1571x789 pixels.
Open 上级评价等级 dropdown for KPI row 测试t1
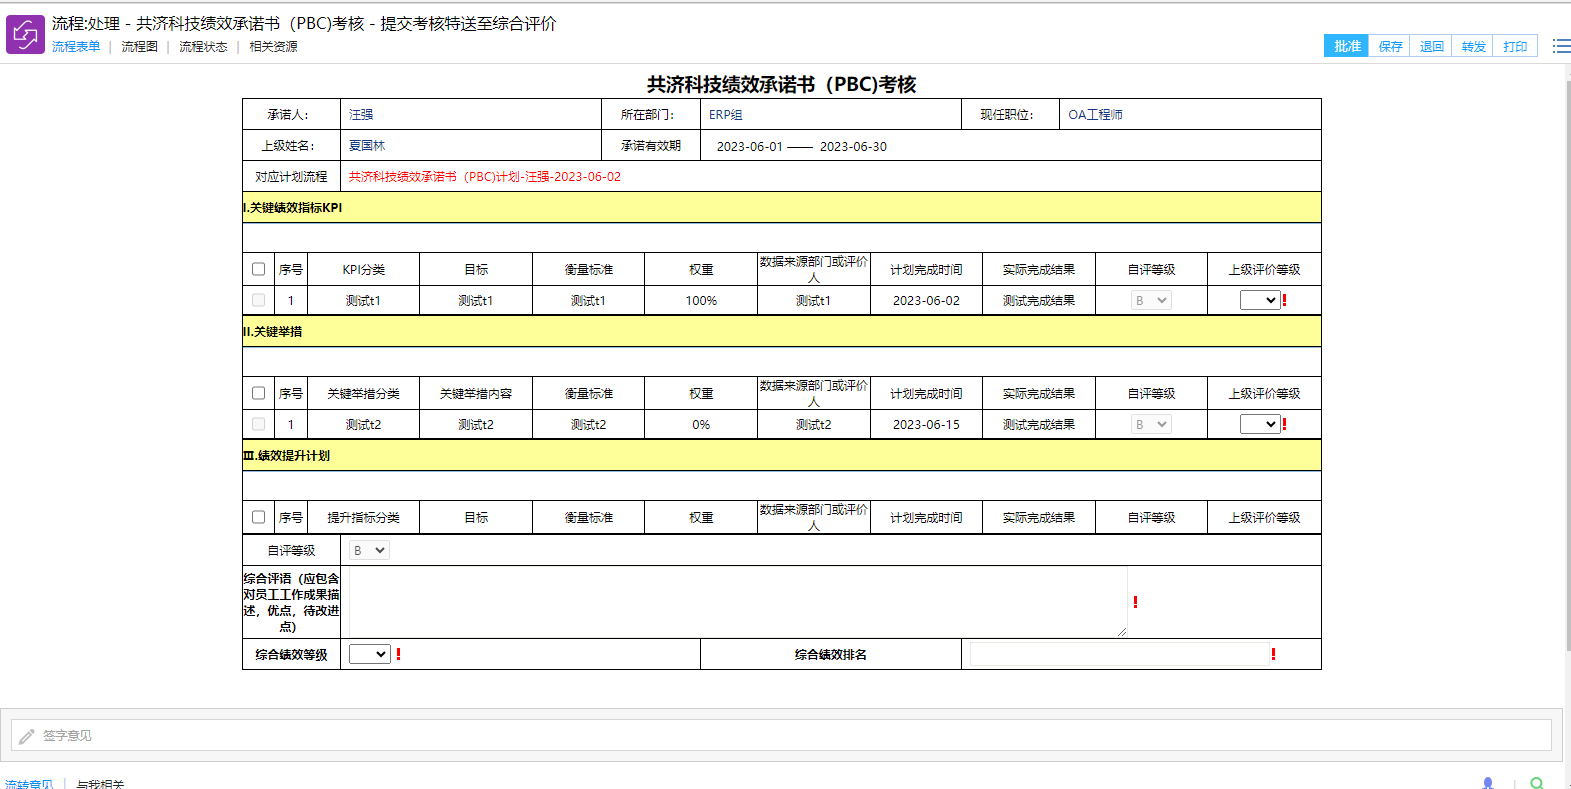pos(1260,300)
